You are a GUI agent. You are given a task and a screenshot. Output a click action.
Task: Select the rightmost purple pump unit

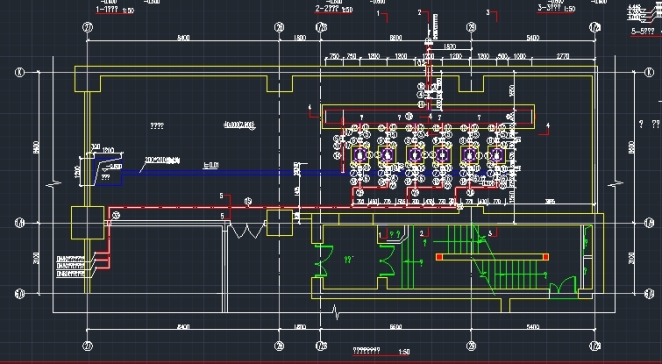[x=496, y=155]
